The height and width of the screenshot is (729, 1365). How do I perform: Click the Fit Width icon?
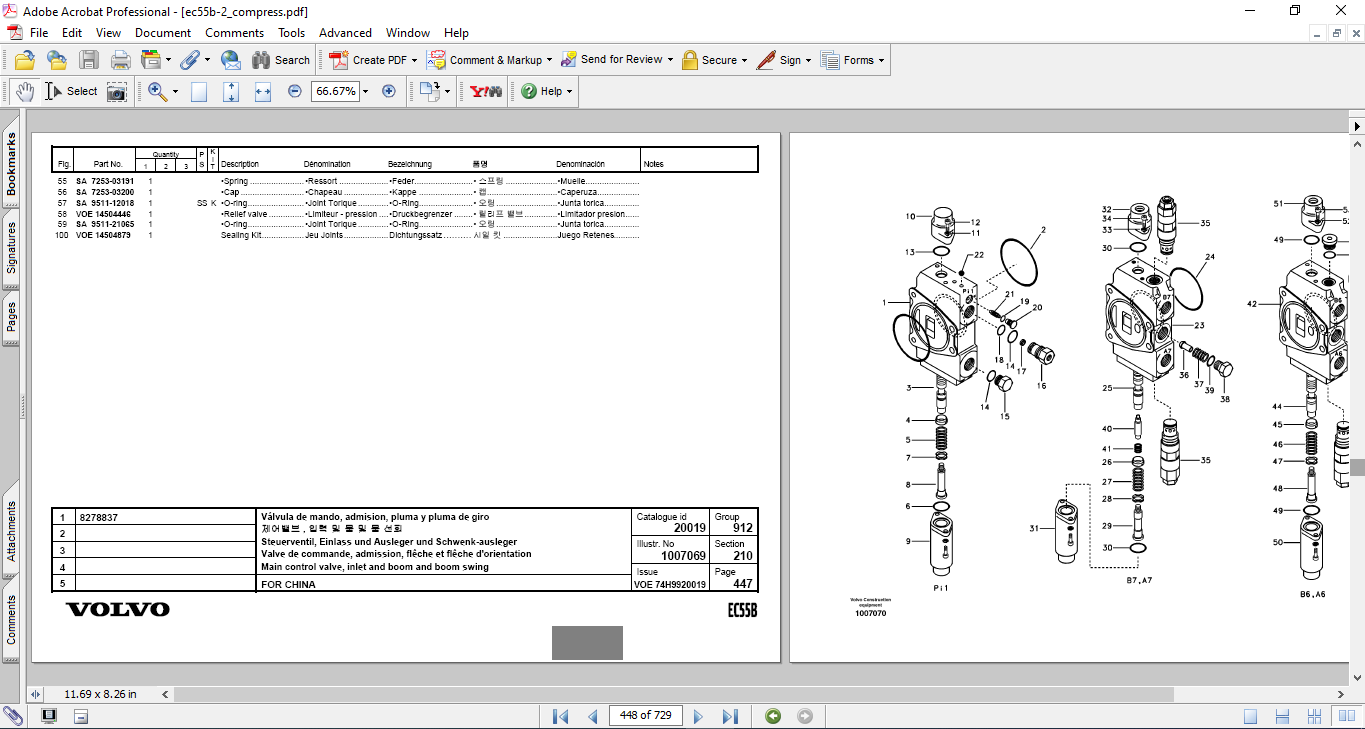(x=263, y=91)
